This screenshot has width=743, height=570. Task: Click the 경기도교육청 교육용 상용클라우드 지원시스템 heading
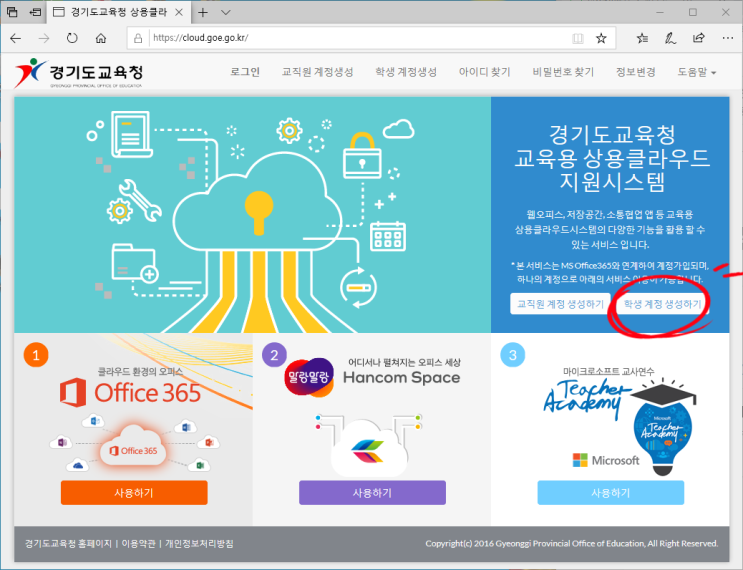(x=612, y=158)
